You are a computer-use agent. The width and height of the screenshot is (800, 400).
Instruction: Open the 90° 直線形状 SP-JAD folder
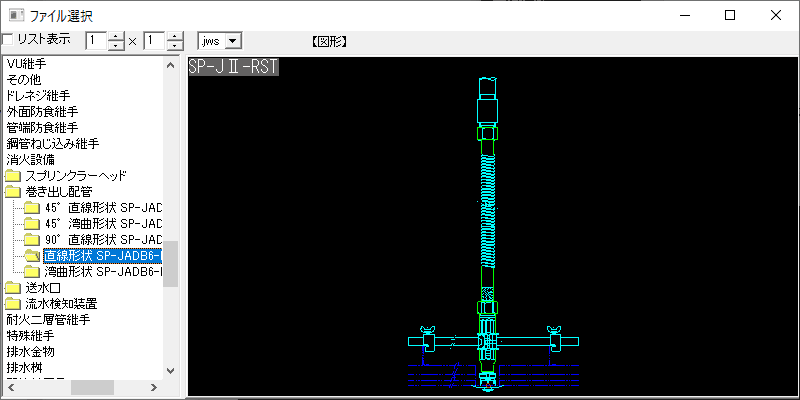tap(104, 239)
